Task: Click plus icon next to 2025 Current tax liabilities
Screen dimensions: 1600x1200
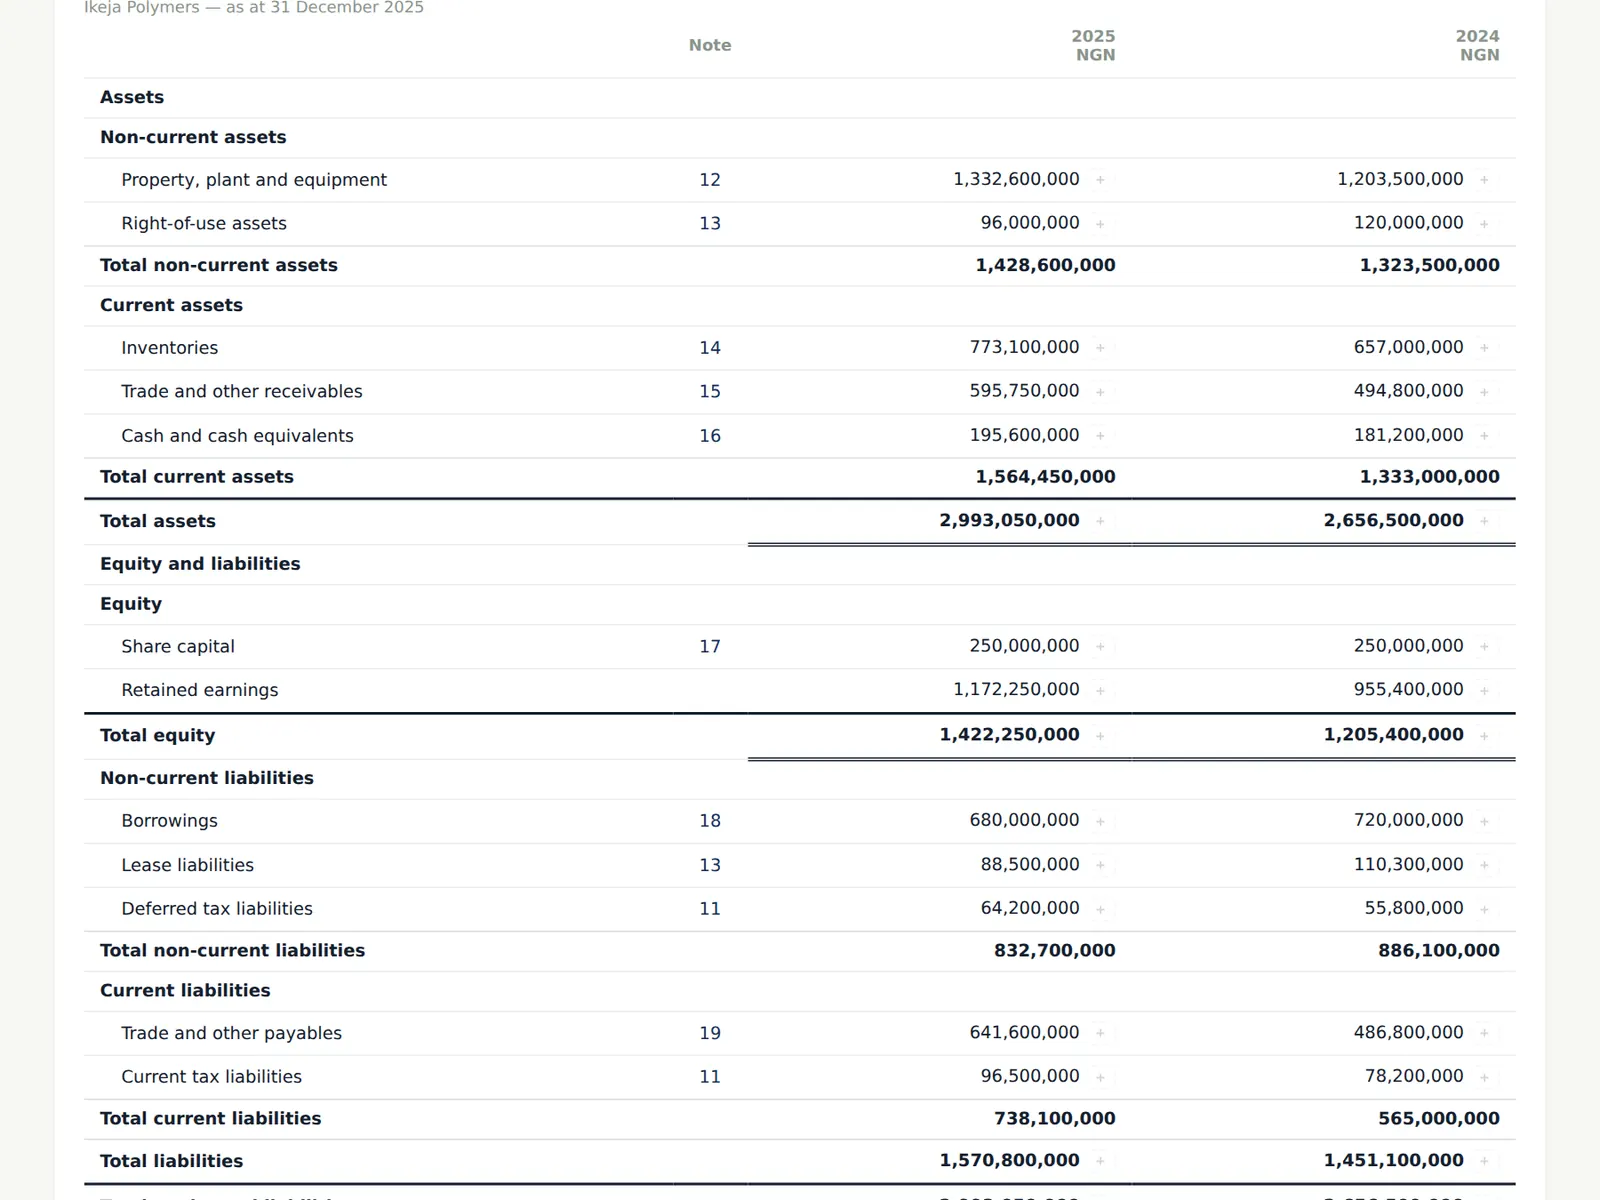Action: click(x=1100, y=1077)
